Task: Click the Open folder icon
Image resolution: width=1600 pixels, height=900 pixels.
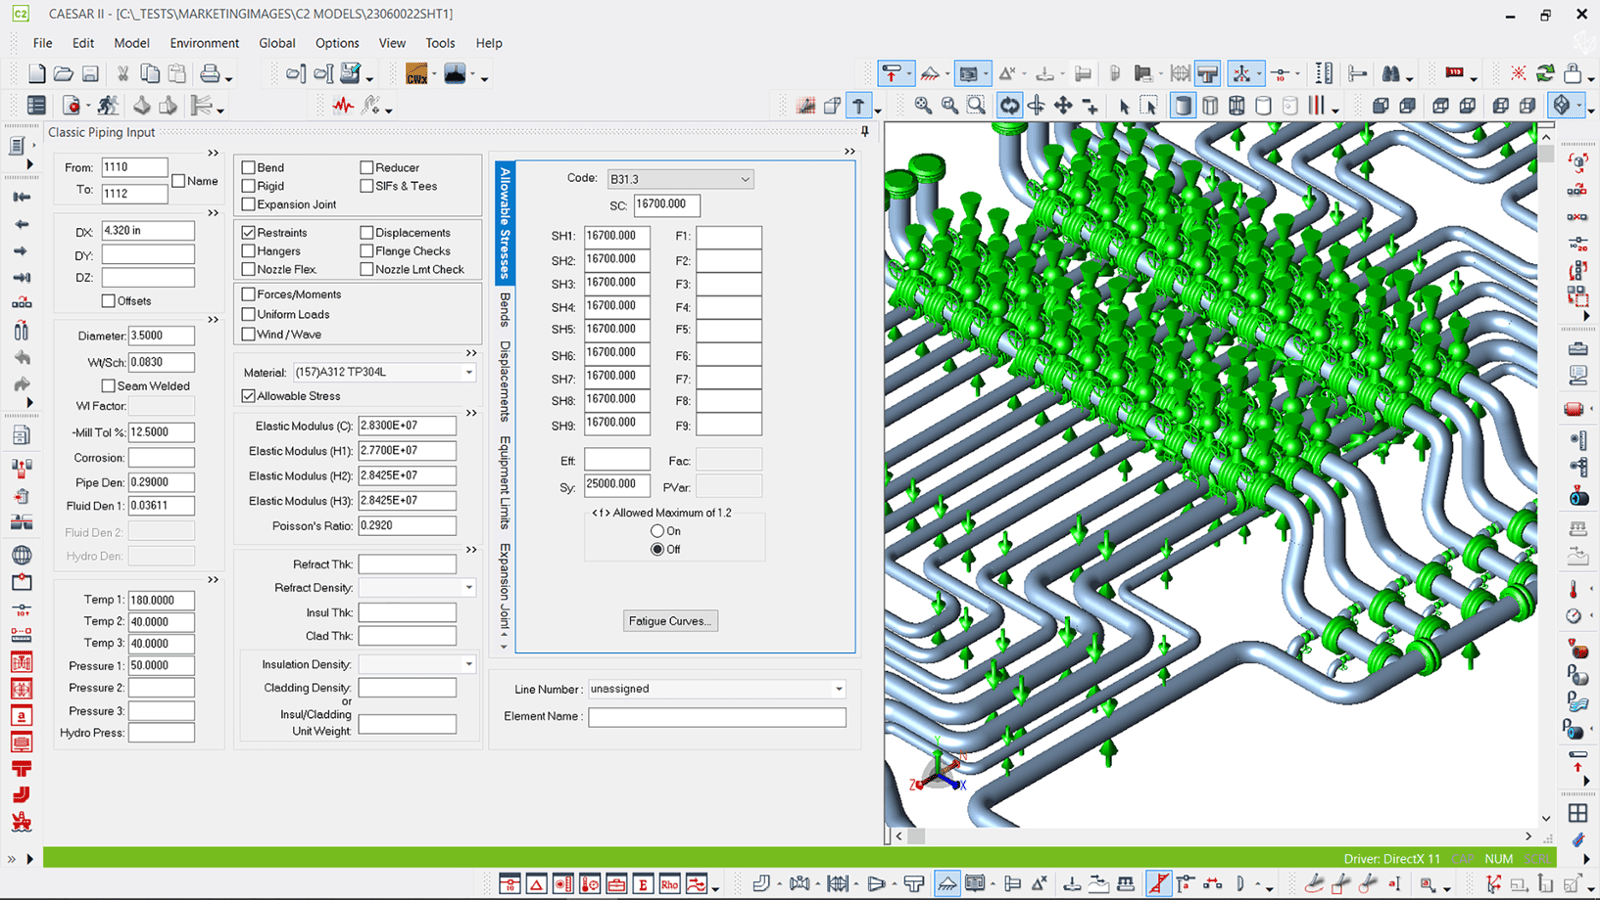Action: coord(63,74)
